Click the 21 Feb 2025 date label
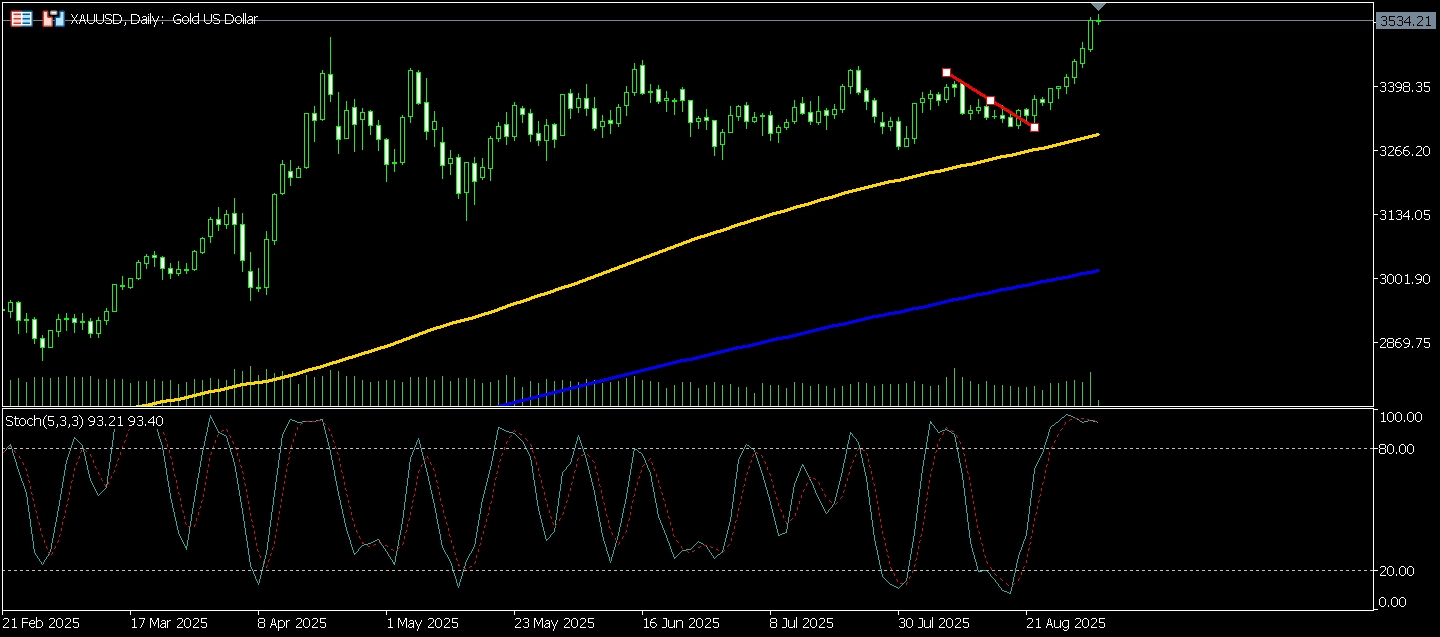1440x637 pixels. pos(42,623)
